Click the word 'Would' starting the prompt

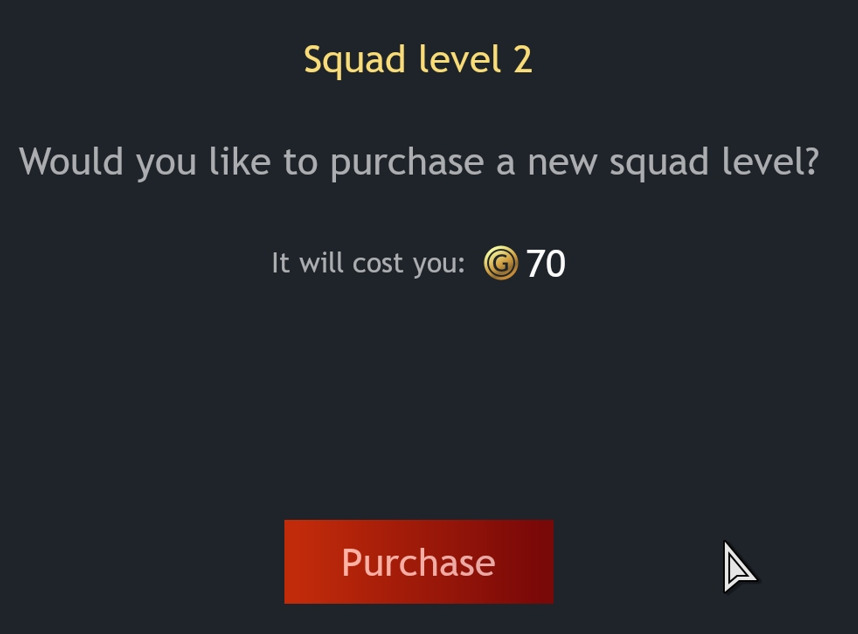click(71, 162)
